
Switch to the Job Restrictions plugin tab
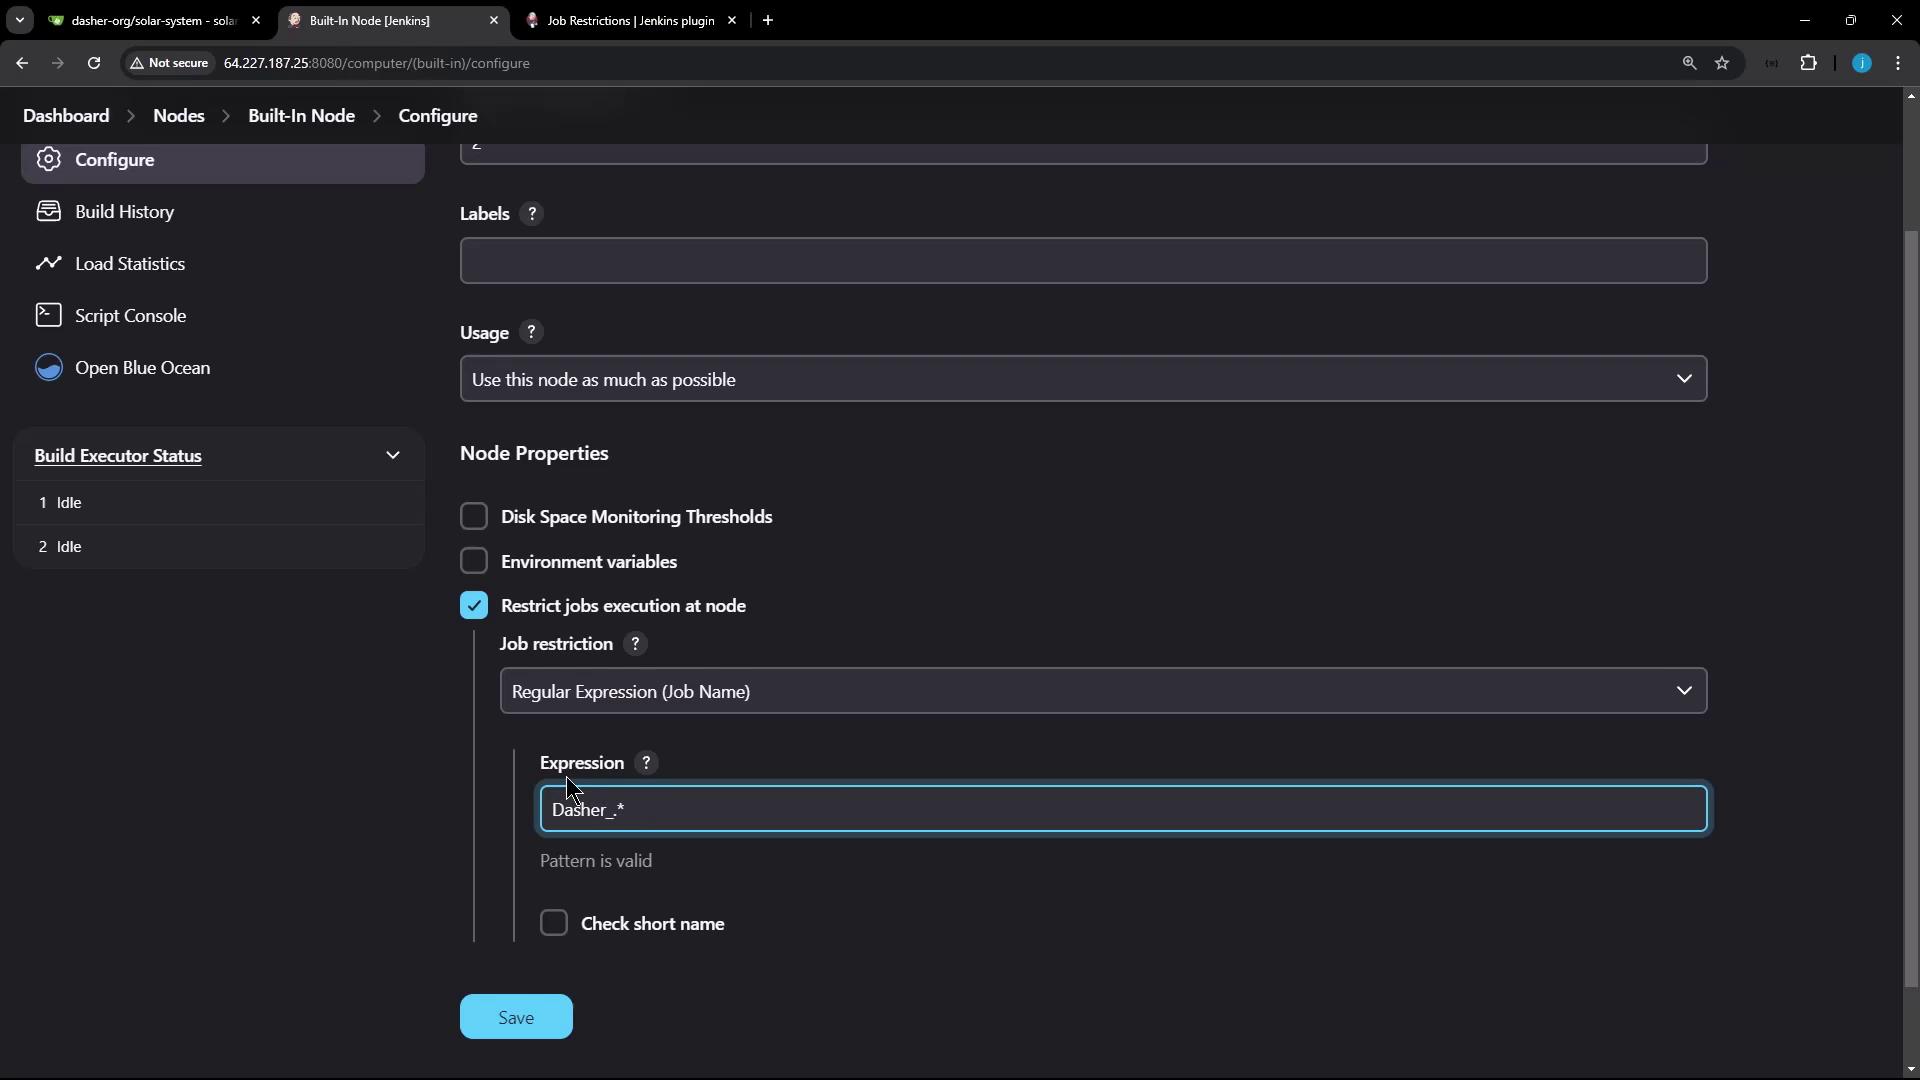(x=630, y=20)
